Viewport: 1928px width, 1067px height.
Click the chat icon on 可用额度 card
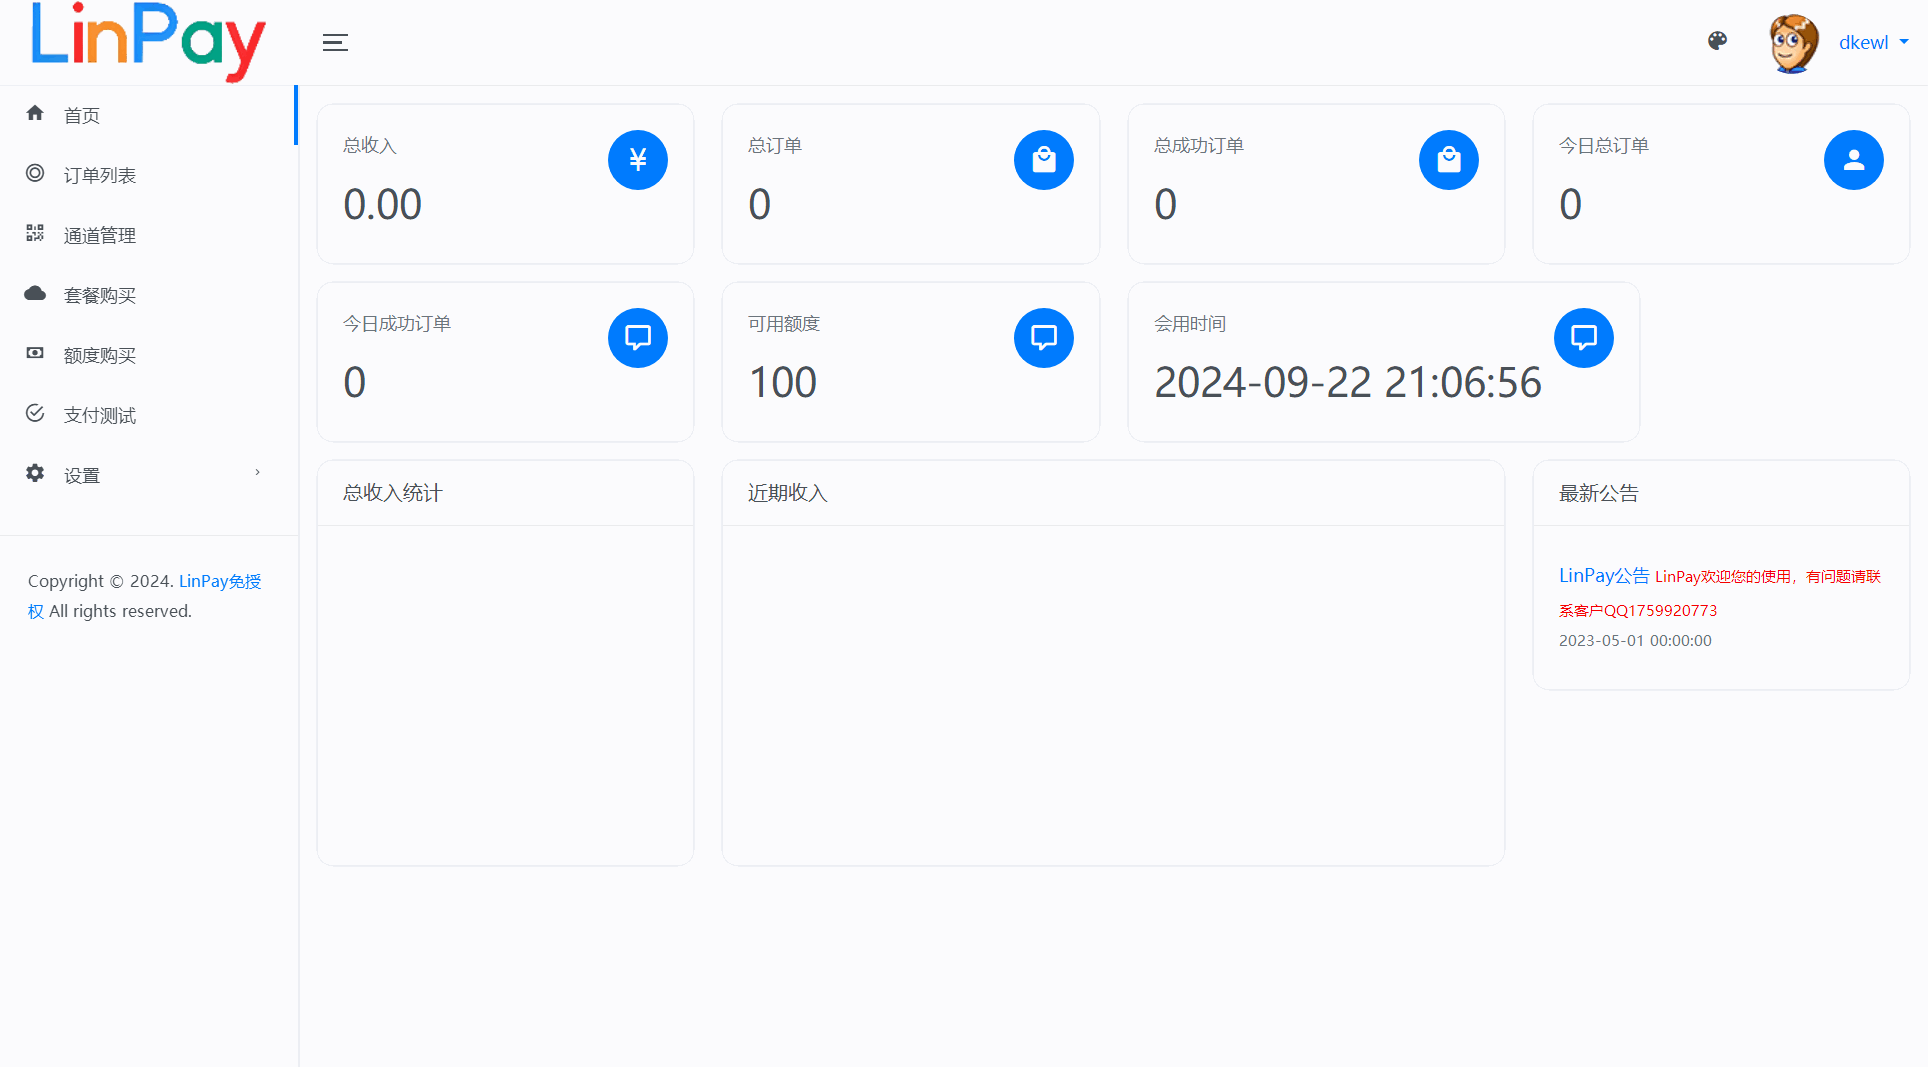coord(1043,338)
